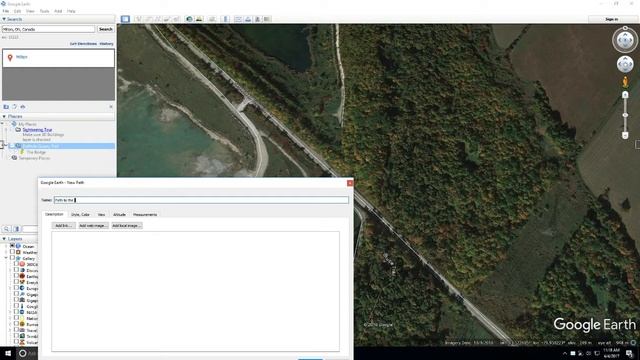Click the Cortana circle on the taskbar
This screenshot has height=360, width=640.
click(23, 353)
